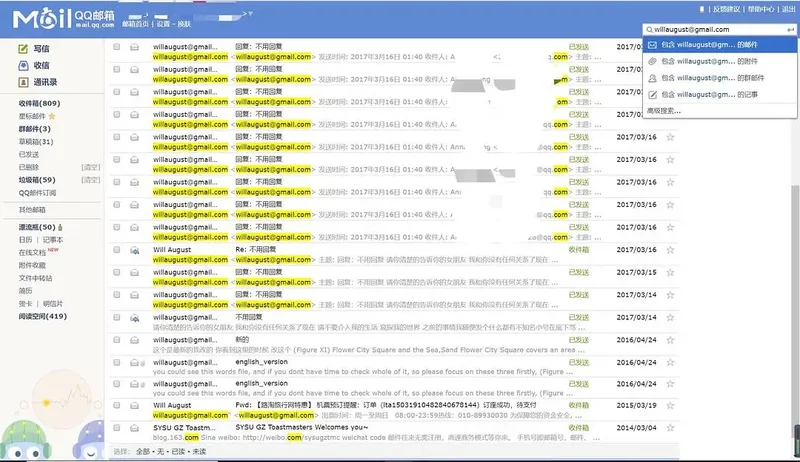Screen dimensions: 800x462
Task: Choose "包含 willaugust@gm... 的群邮件" suggestion
Action: (x=719, y=78)
